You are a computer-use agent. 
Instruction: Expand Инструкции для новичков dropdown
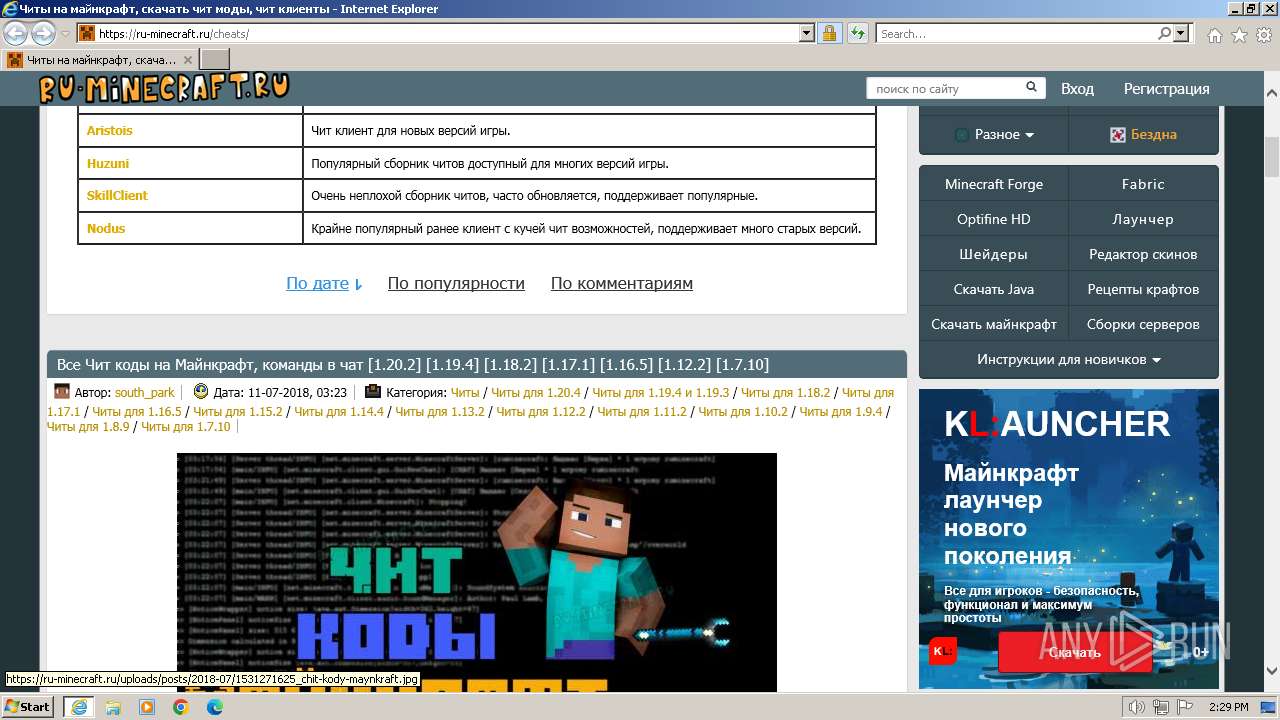click(1069, 359)
